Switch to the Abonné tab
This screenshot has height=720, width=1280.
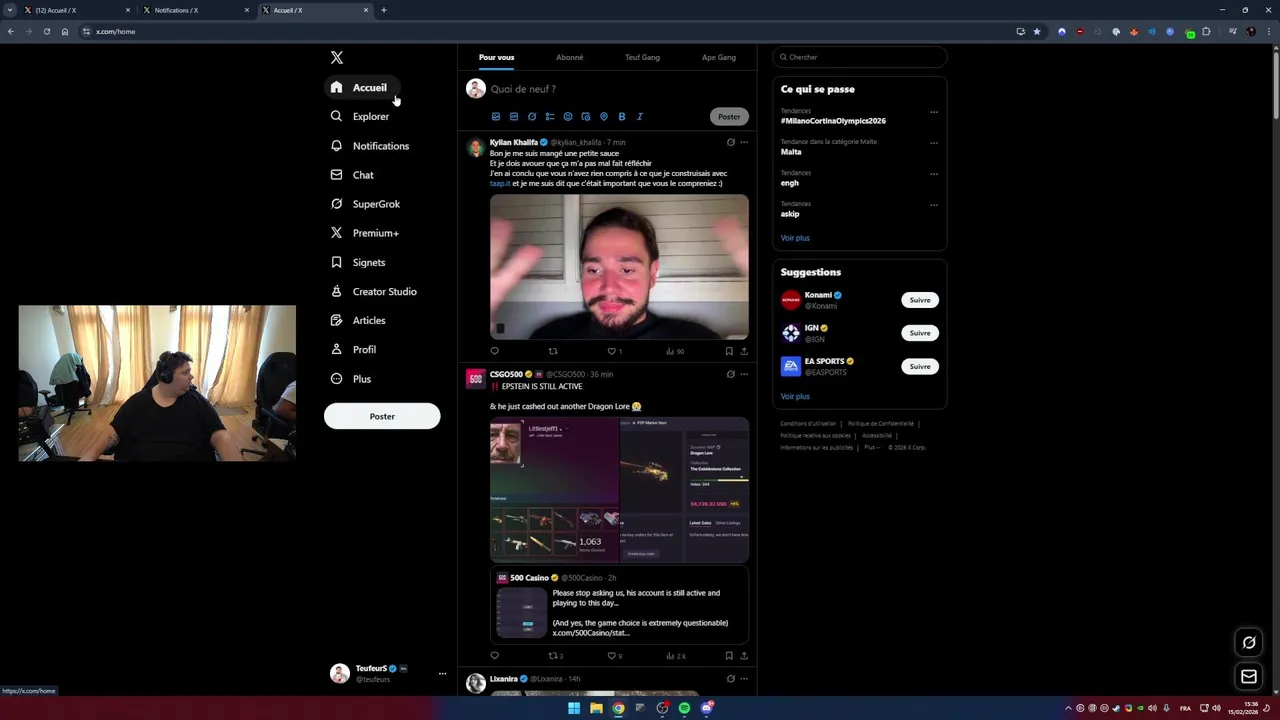[x=570, y=57]
